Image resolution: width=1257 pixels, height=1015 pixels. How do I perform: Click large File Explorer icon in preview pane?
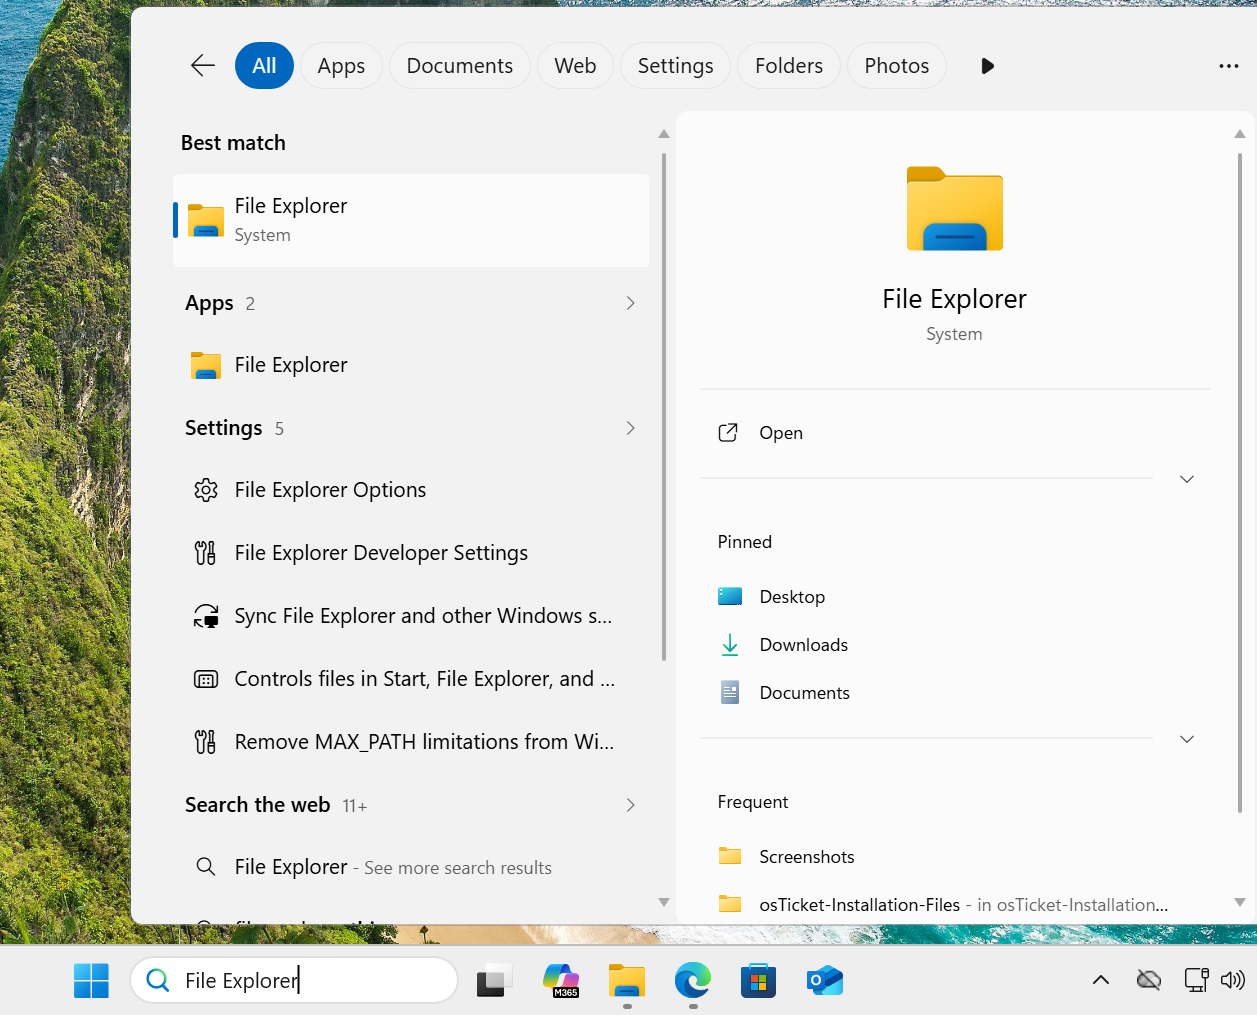point(954,208)
